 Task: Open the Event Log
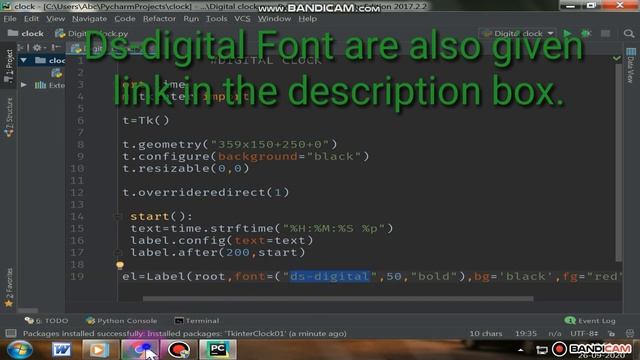coord(590,321)
